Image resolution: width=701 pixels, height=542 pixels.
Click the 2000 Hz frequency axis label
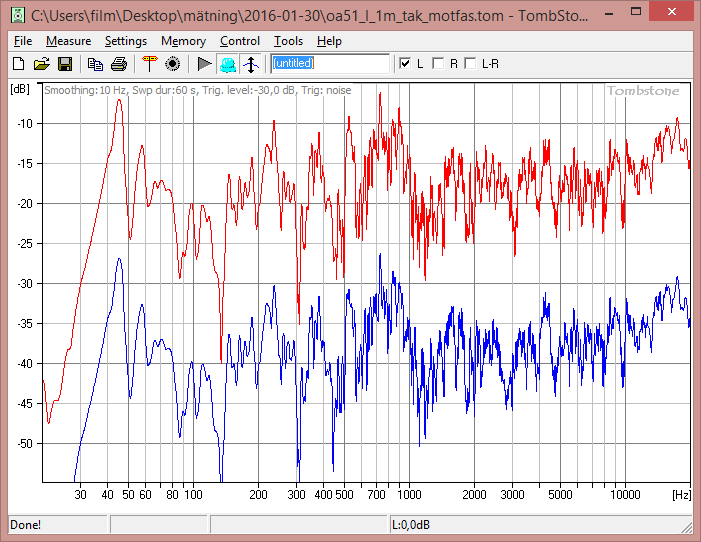(474, 495)
